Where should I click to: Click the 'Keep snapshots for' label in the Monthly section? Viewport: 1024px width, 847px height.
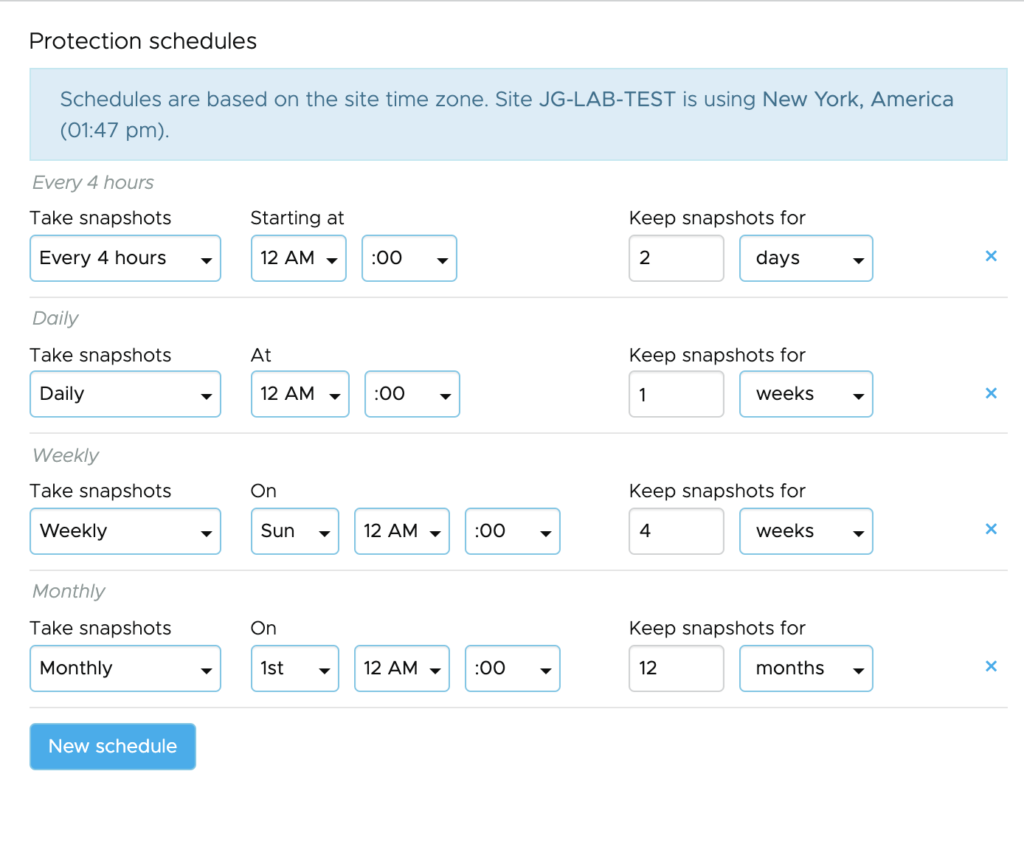(x=717, y=628)
